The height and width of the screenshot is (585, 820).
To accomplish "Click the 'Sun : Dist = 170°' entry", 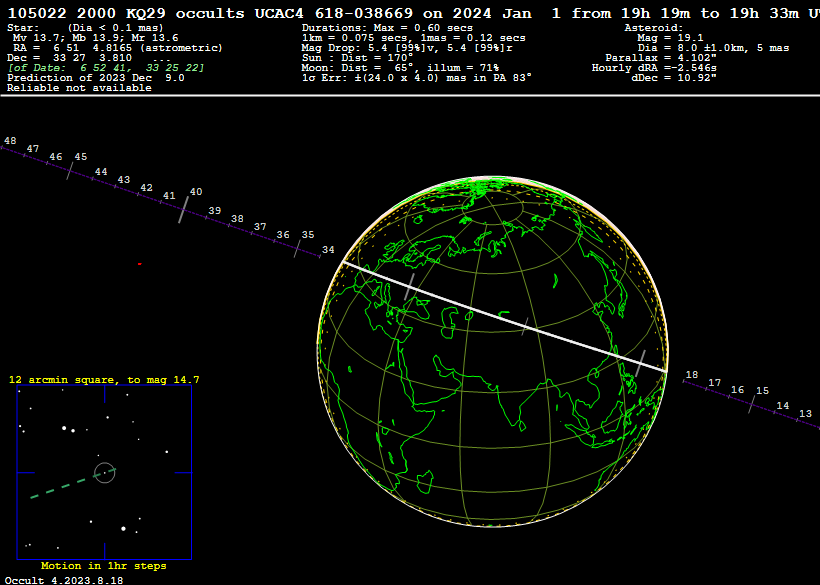I will [x=357, y=58].
